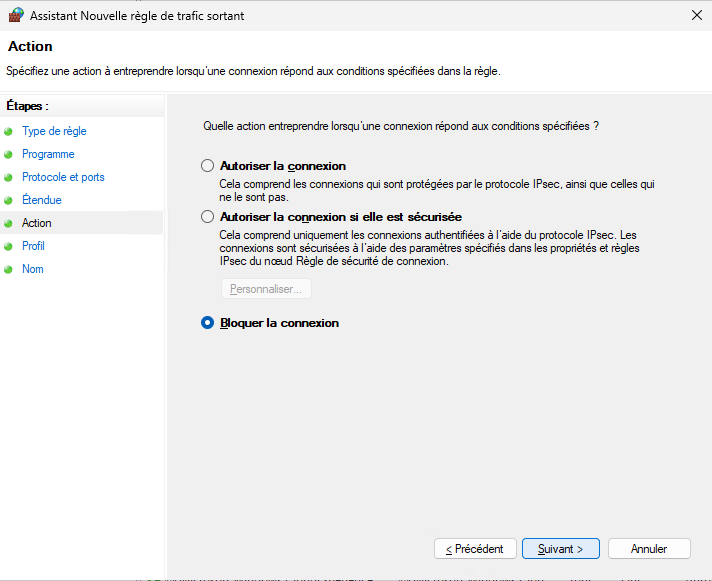Select the Autoriser la connexion radio button
Image resolution: width=712 pixels, height=581 pixels.
(x=208, y=166)
